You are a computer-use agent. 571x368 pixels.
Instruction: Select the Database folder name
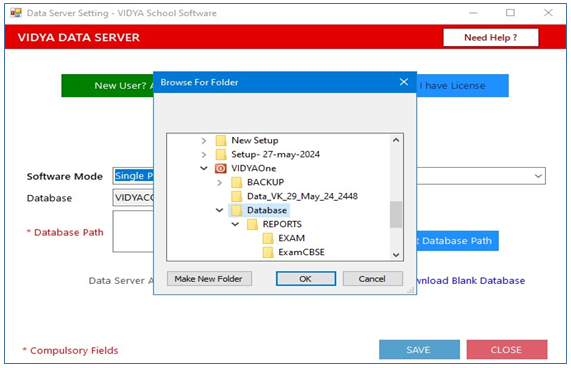[267, 210]
